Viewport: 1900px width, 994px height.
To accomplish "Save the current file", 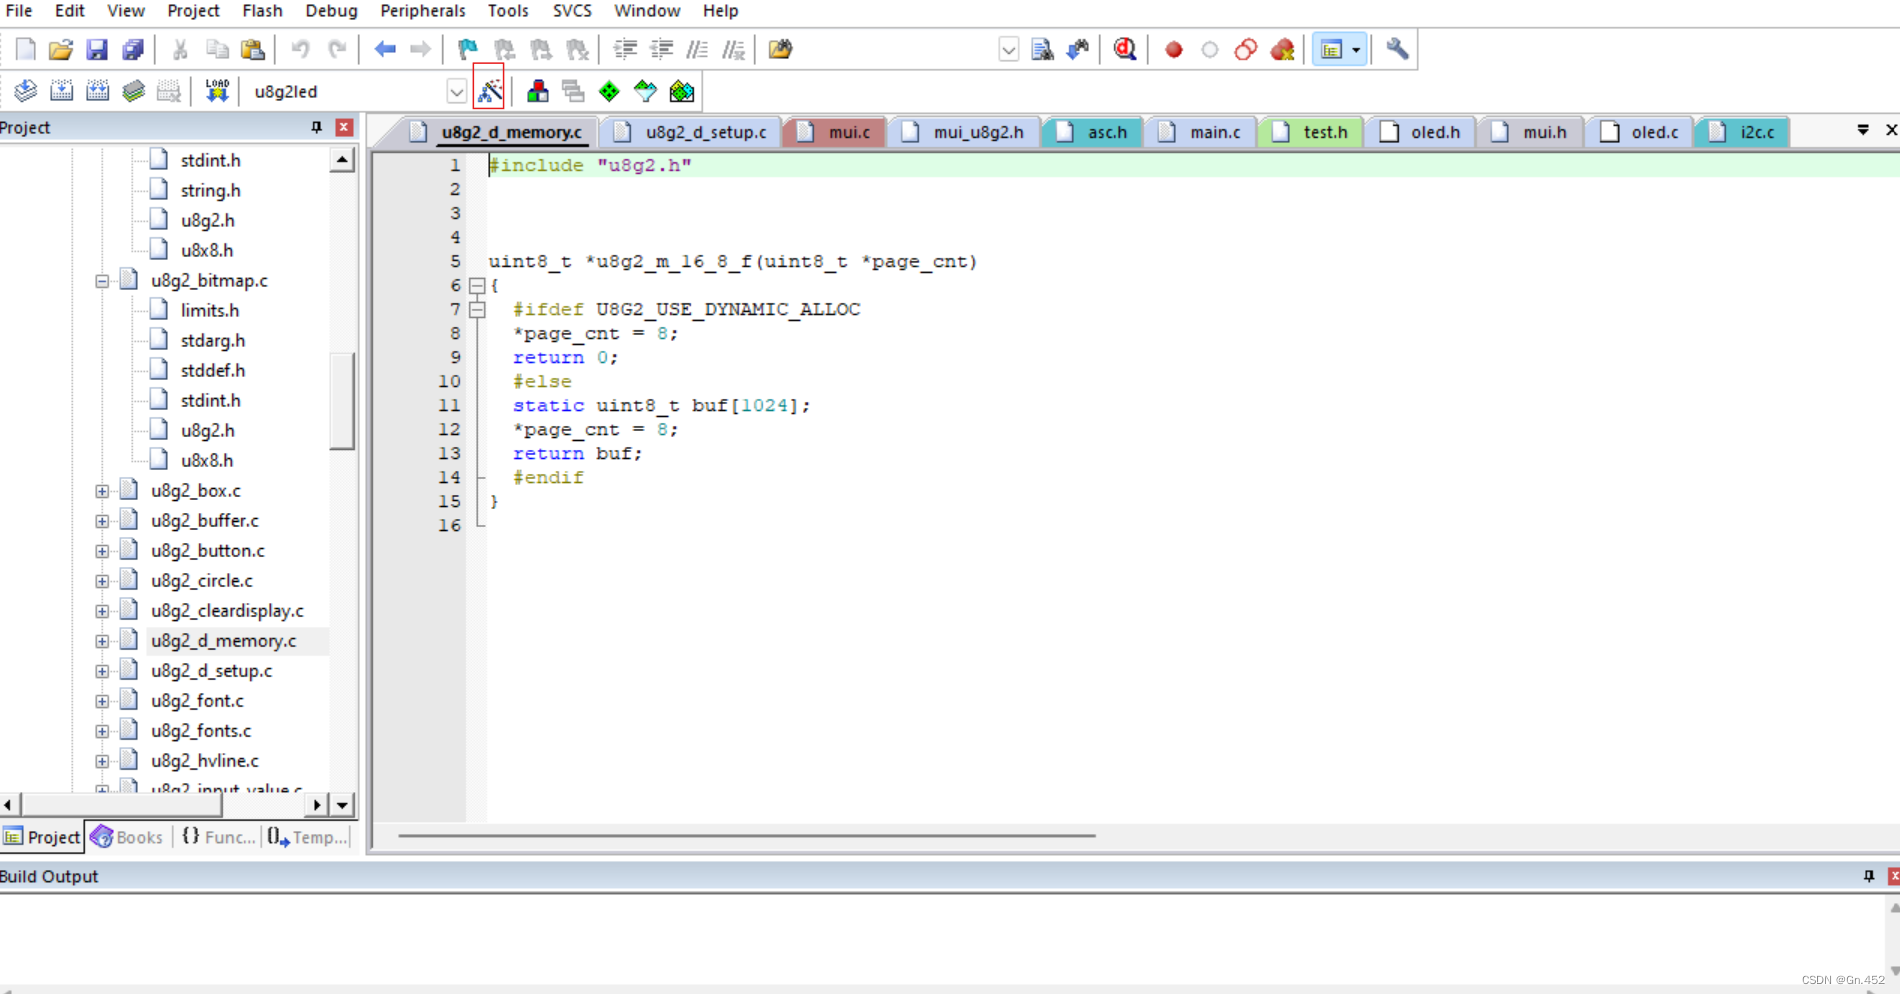I will [97, 49].
